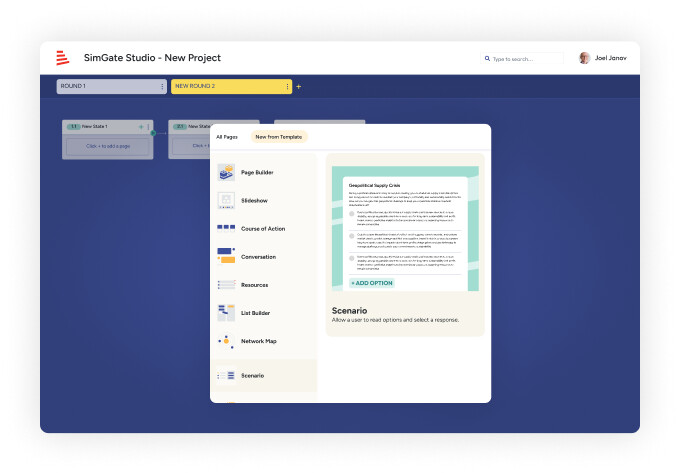
Task: Open ROUND 1 tab options menu
Action: coord(162,87)
